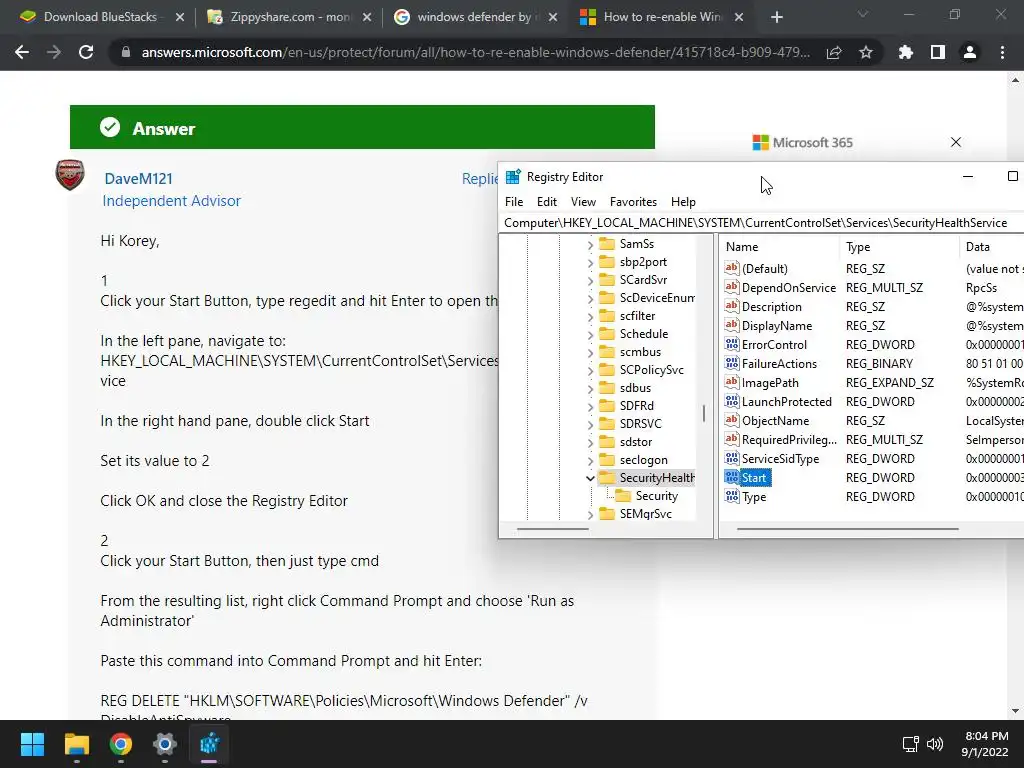Open the Chrome profile avatar
Image resolution: width=1024 pixels, height=768 pixels.
coord(970,52)
